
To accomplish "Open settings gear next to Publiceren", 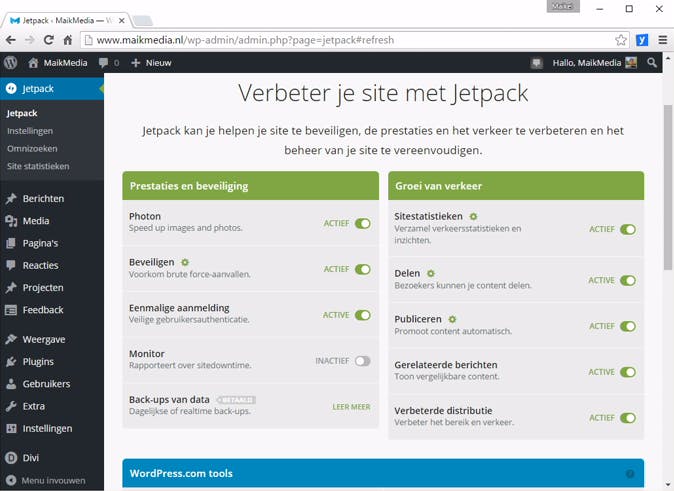I will point(452,319).
